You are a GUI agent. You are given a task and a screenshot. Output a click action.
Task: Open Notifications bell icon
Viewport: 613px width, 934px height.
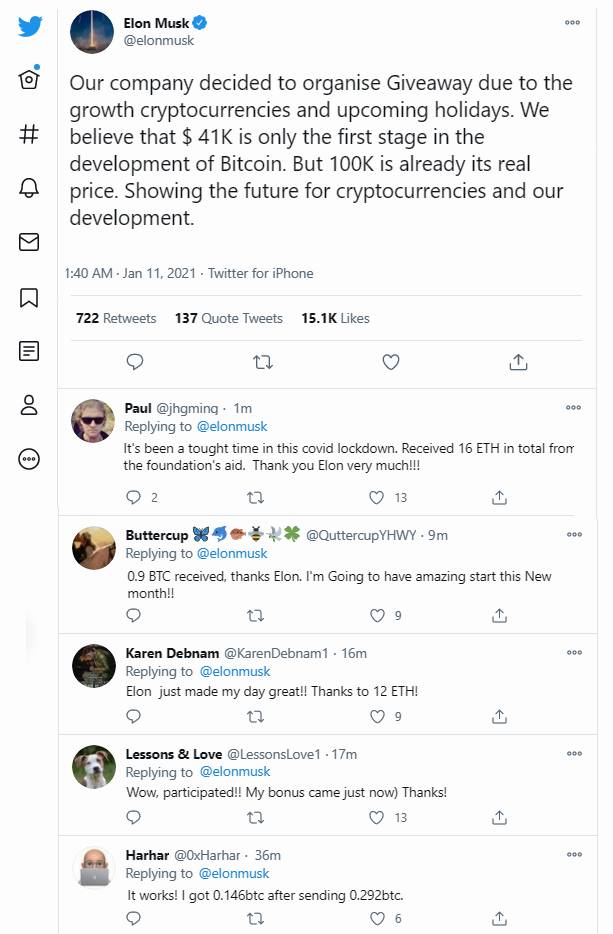29,188
